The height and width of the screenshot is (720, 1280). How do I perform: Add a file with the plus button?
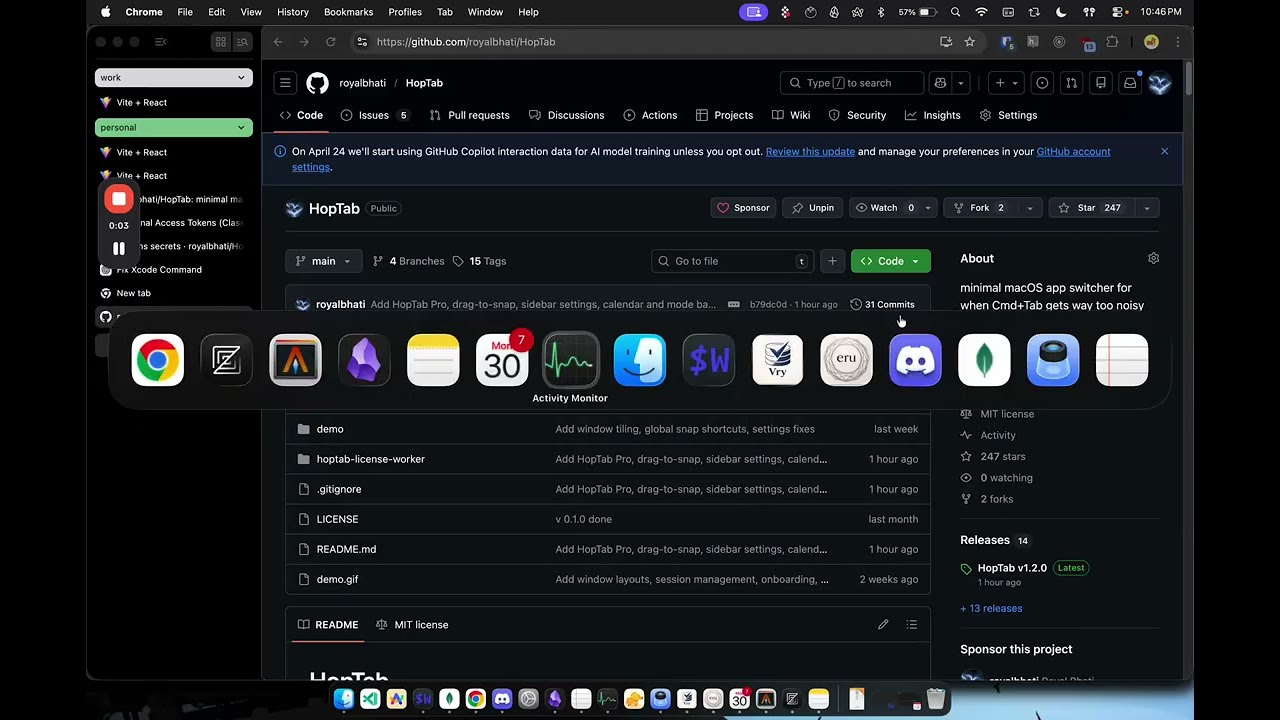click(x=832, y=261)
